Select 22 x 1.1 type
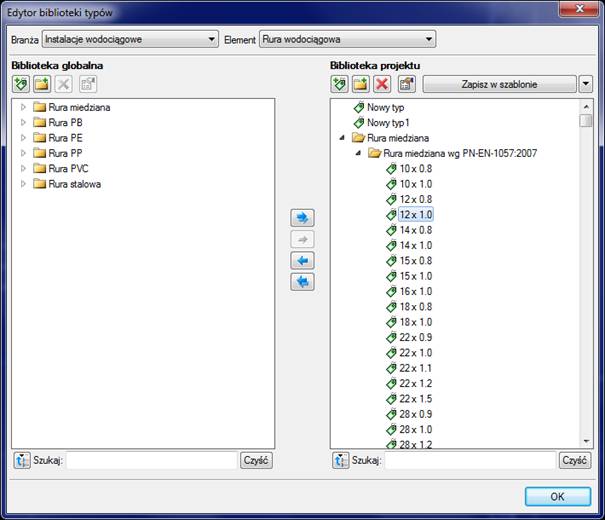Viewport: 605px width, 520px height. point(416,368)
